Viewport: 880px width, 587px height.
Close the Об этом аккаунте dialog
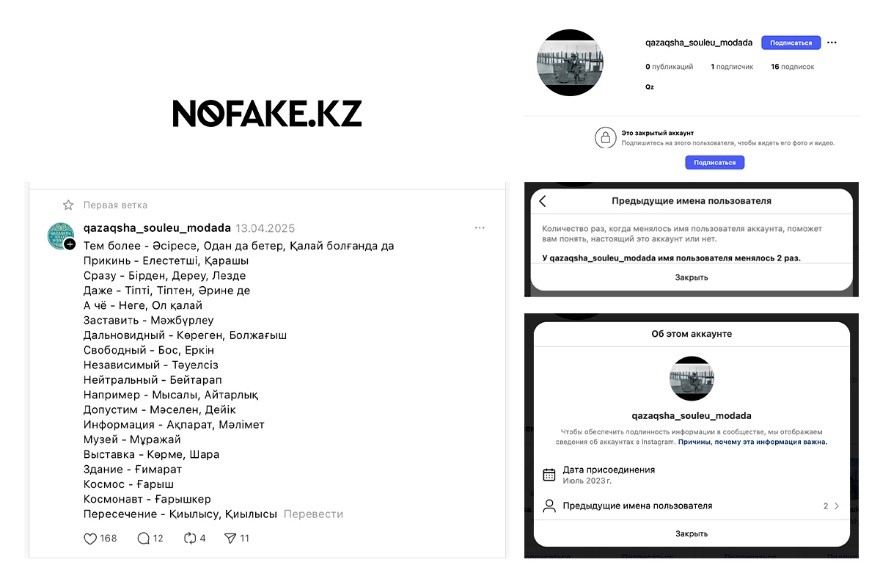click(x=691, y=533)
